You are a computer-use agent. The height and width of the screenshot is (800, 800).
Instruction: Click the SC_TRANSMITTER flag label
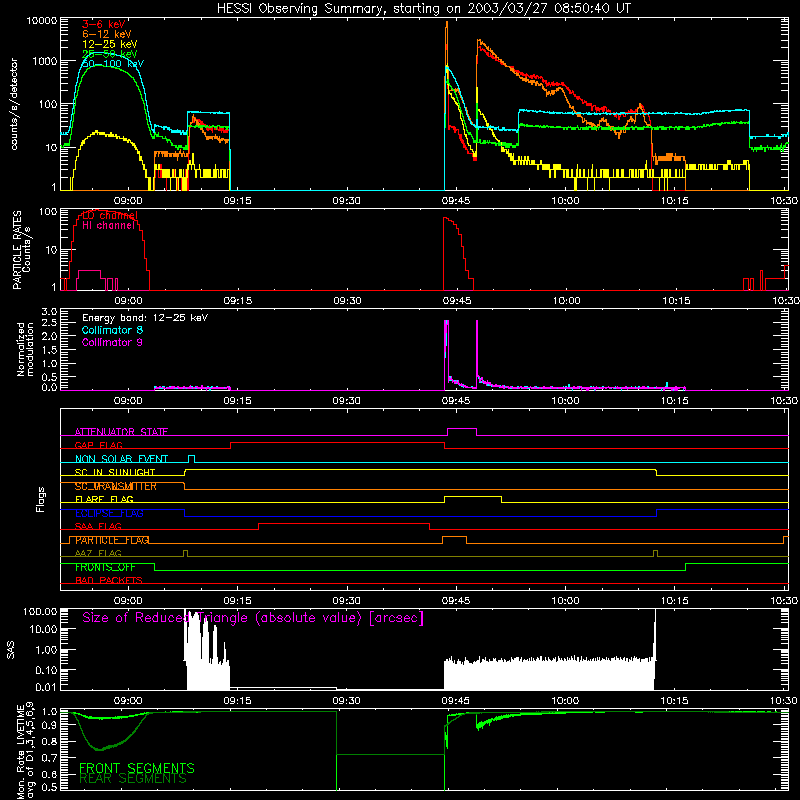click(116, 486)
